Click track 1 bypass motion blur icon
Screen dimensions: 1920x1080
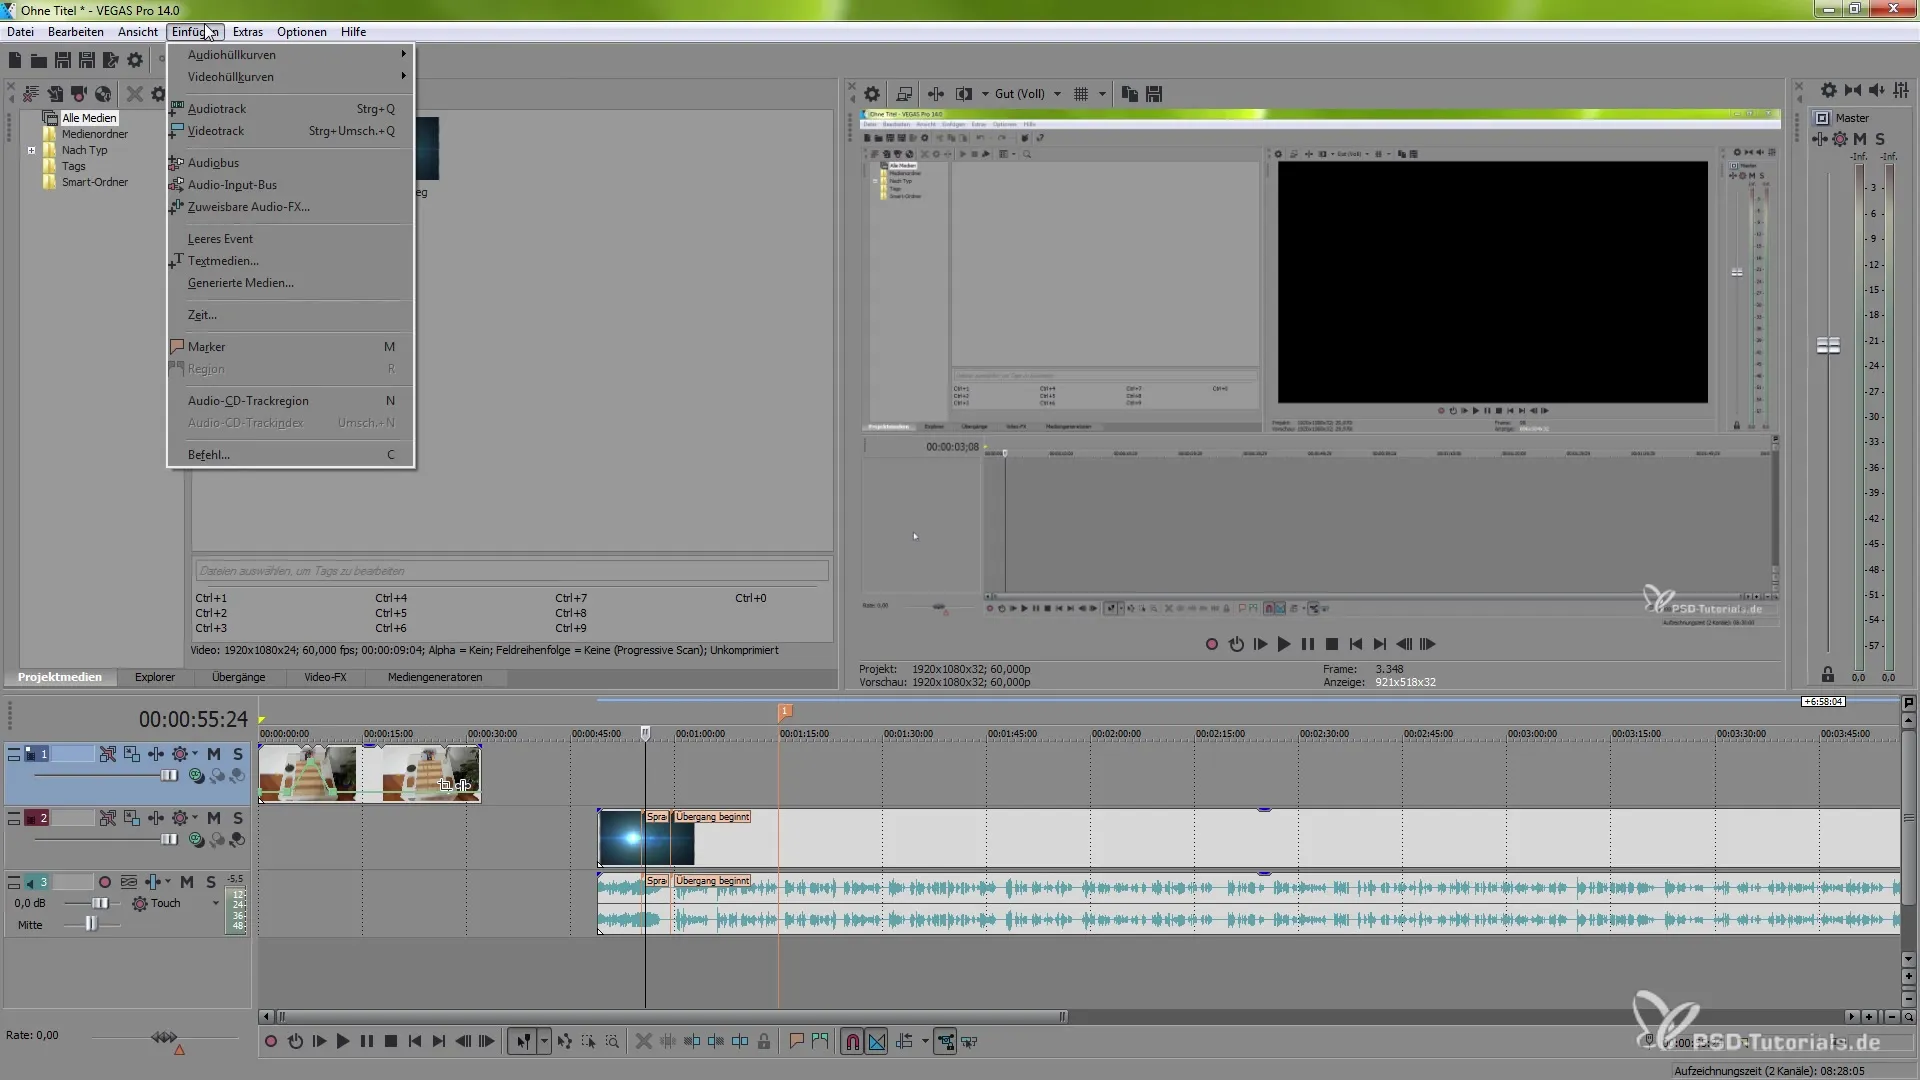click(107, 754)
